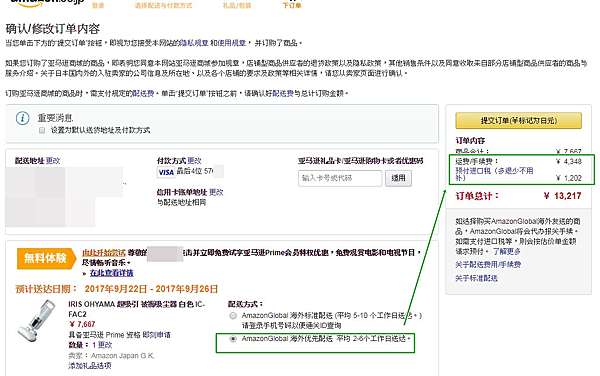Click the product price ¥ 7,667
Screen dimensions: 600x376
point(82,324)
